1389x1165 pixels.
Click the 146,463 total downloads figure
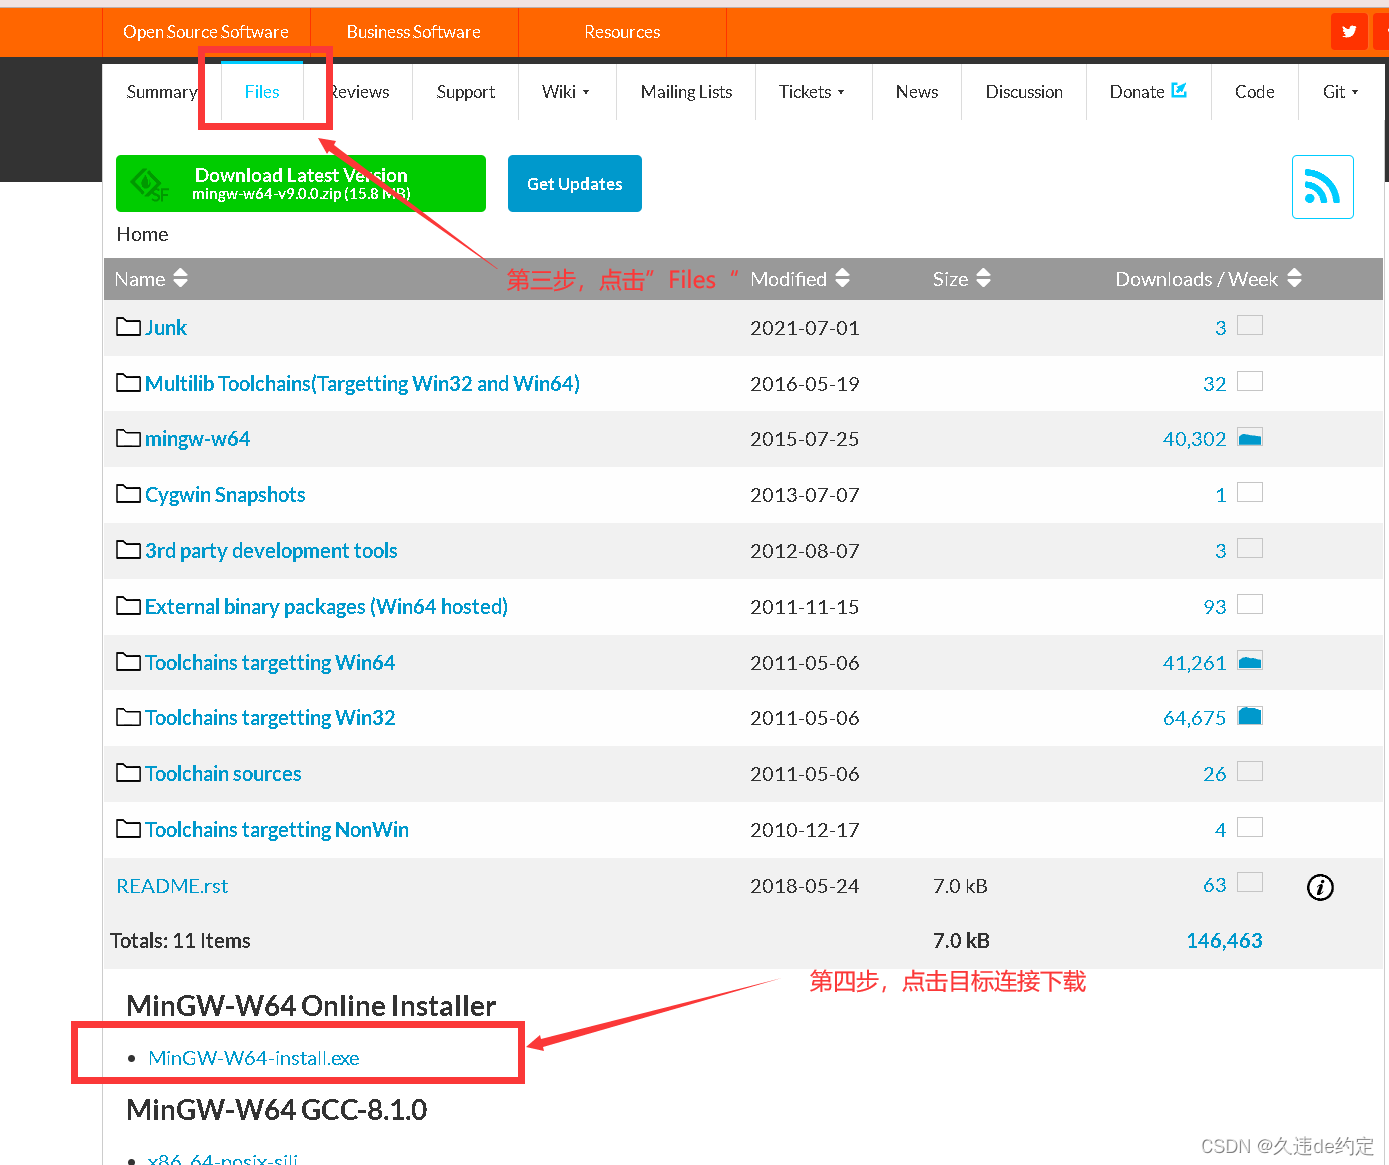coord(1224,941)
